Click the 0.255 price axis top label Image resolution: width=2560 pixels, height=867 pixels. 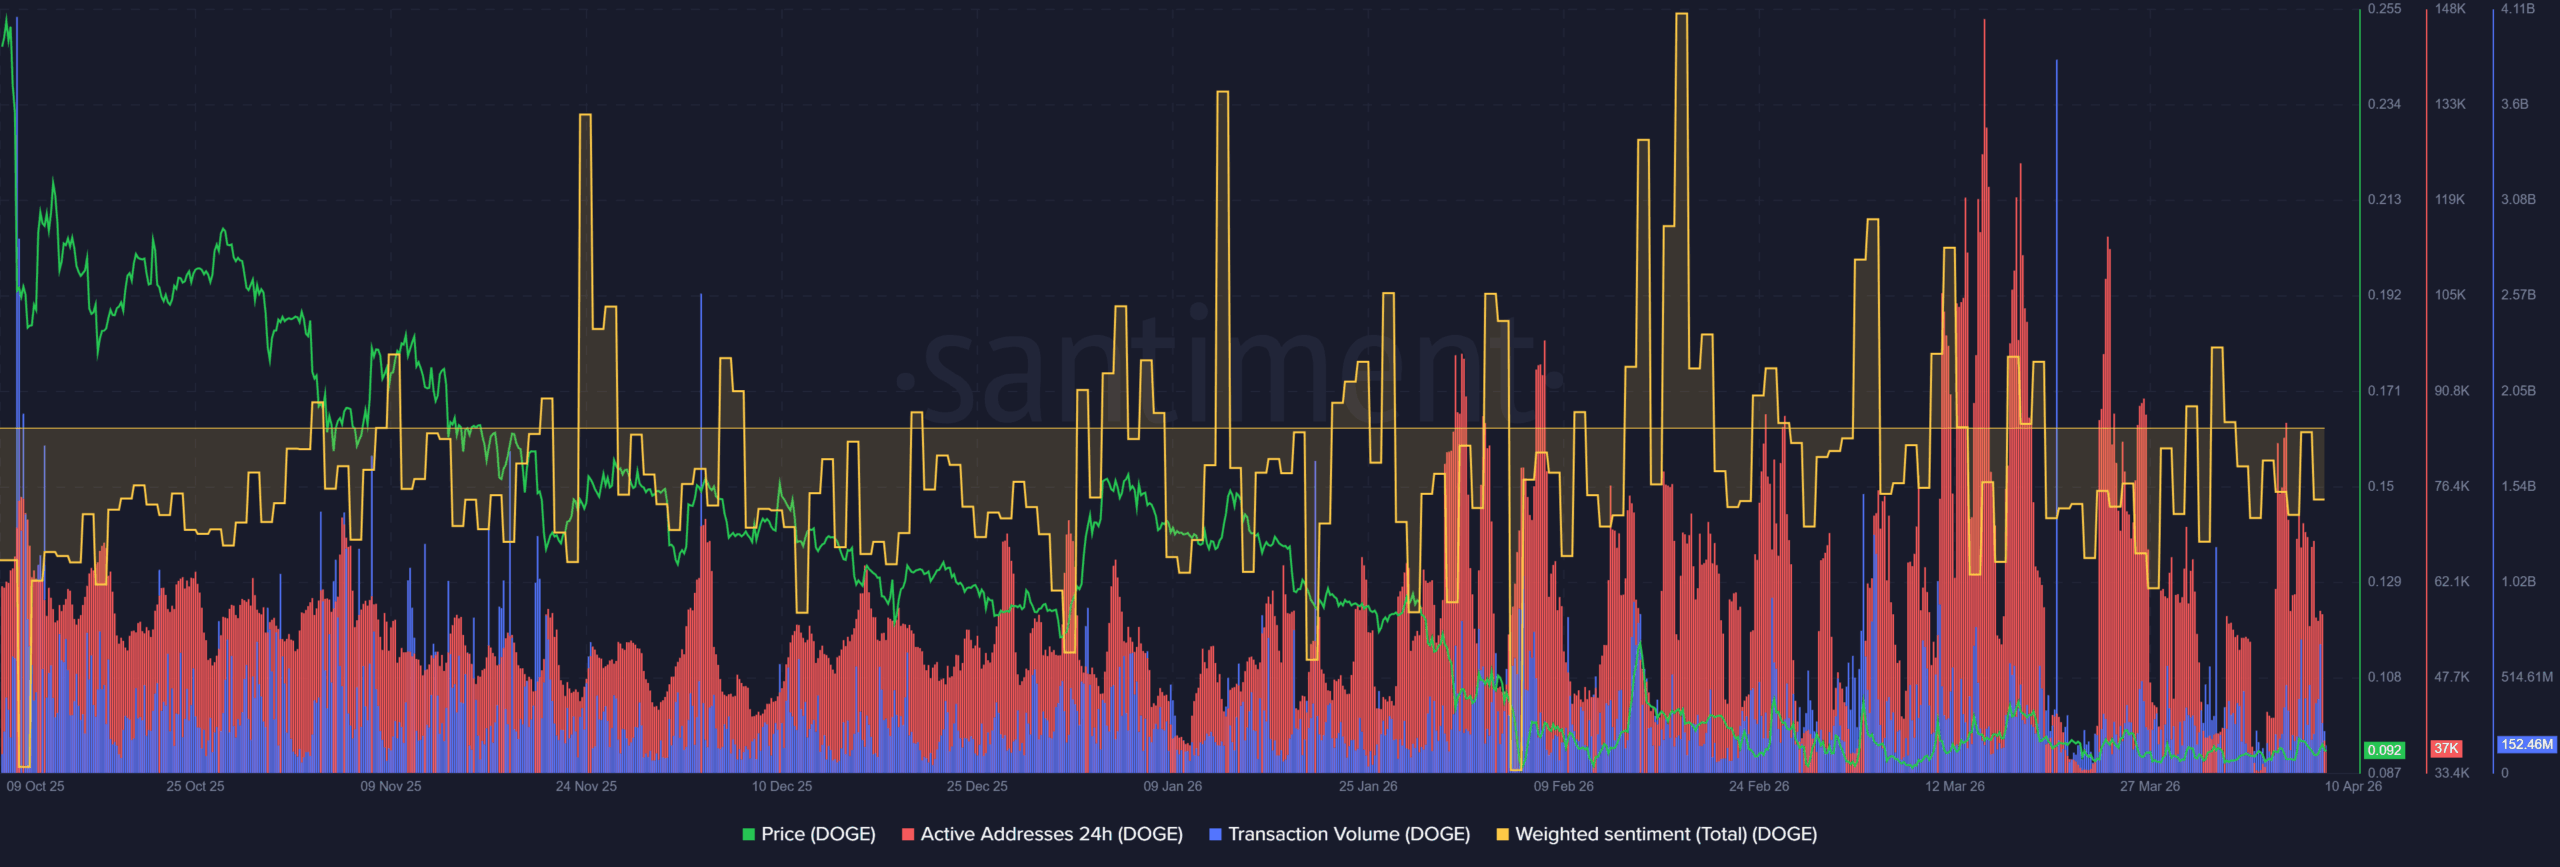(2384, 9)
